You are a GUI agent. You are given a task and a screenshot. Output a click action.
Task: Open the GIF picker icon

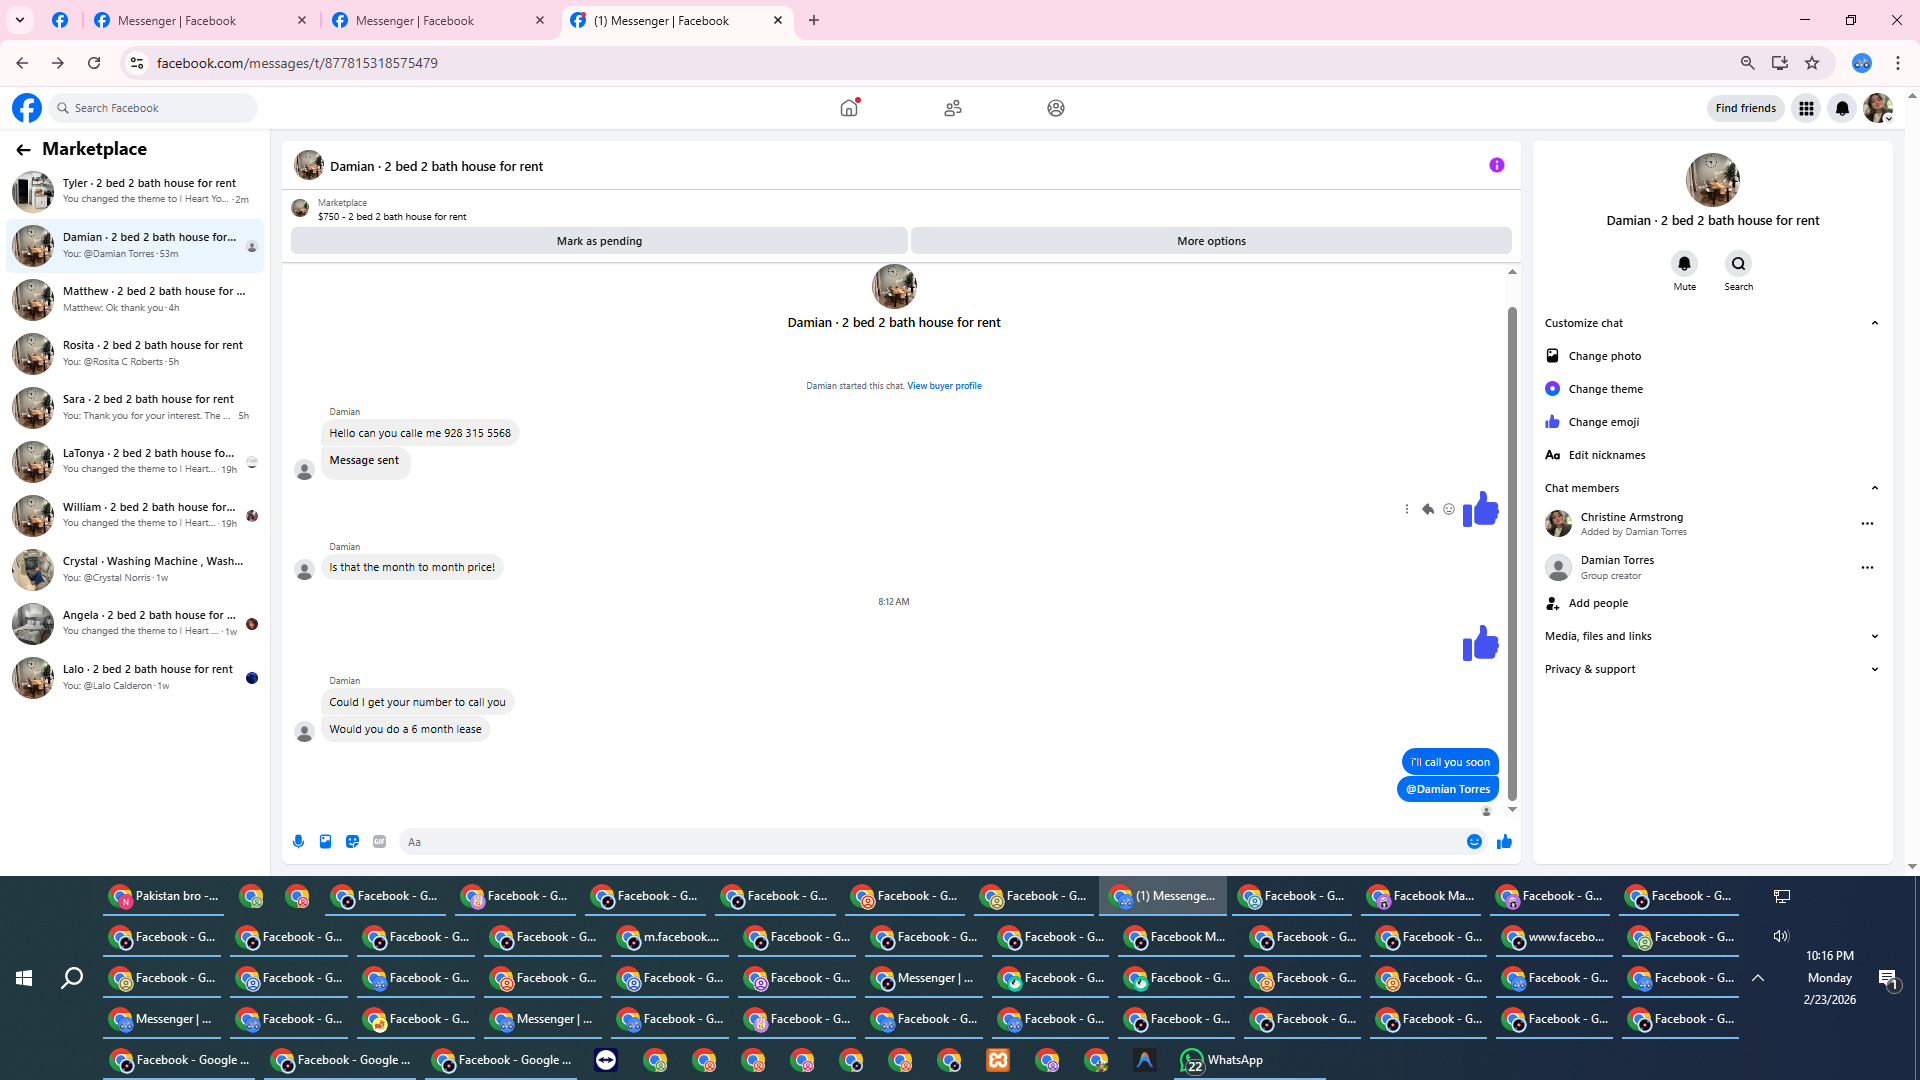pos(379,842)
